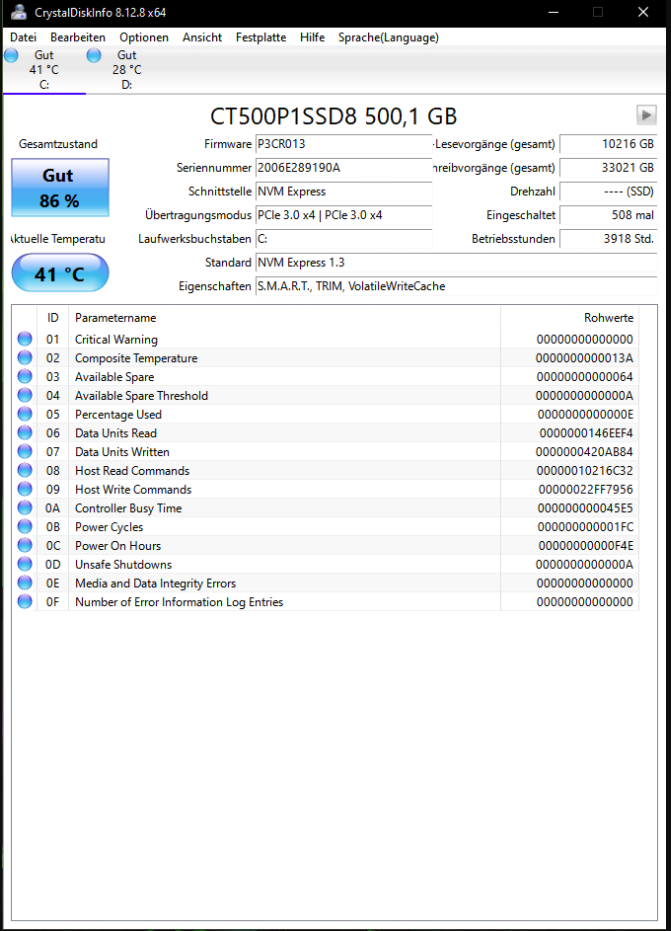
Task: Select the Data Units Written parameter name
Action: [x=122, y=452]
